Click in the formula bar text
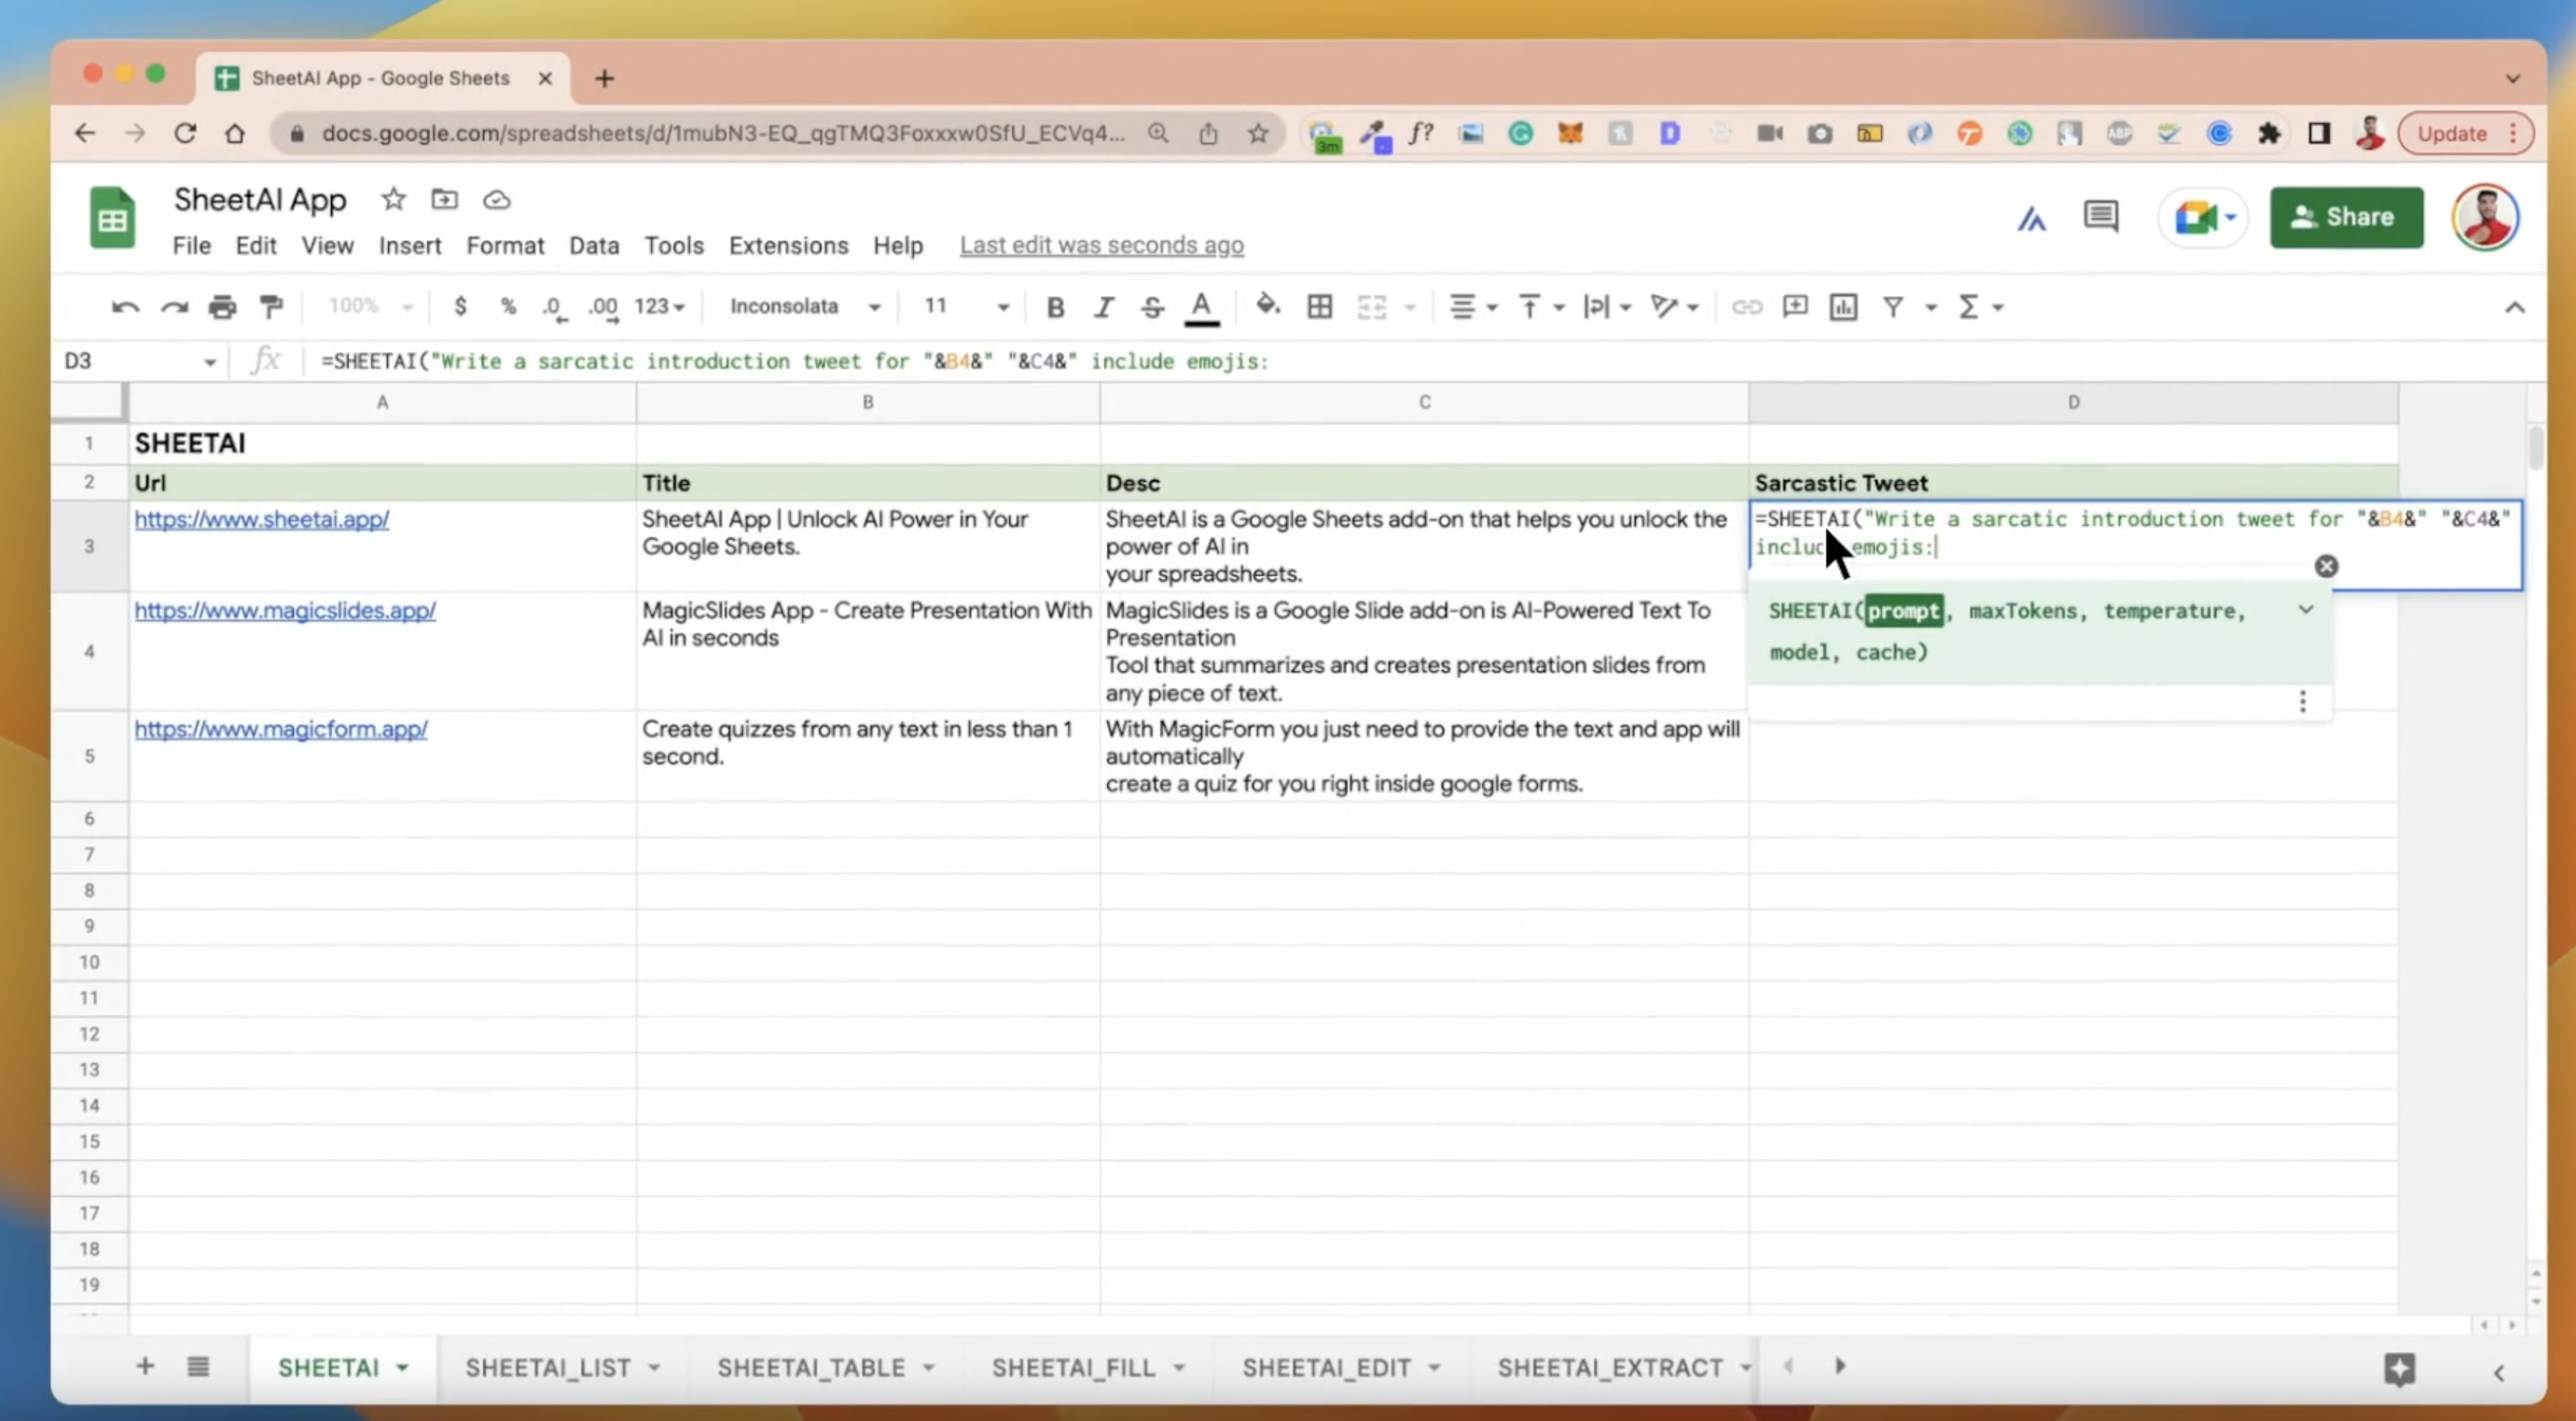Image resolution: width=2576 pixels, height=1421 pixels. 794,361
